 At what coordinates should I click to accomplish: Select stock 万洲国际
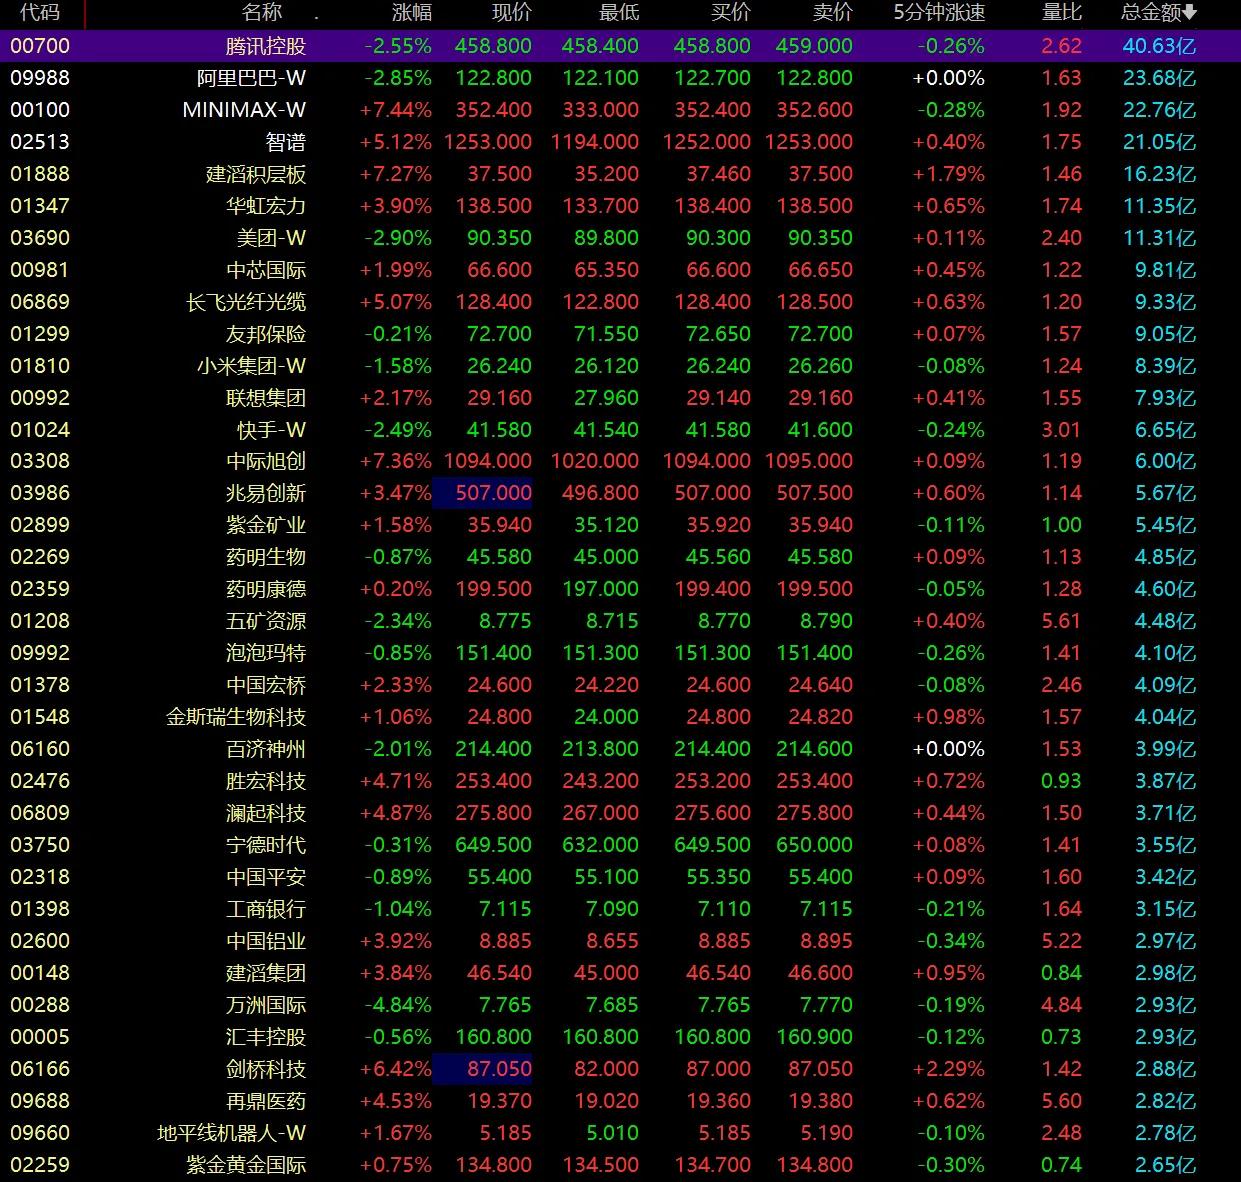click(x=266, y=1005)
